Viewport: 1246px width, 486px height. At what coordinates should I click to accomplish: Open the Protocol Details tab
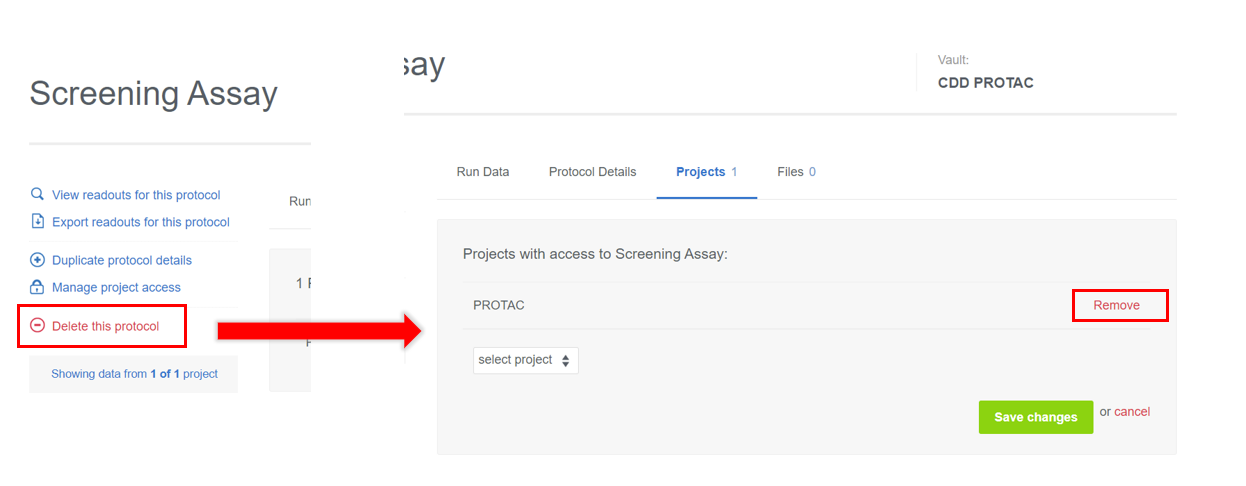592,172
